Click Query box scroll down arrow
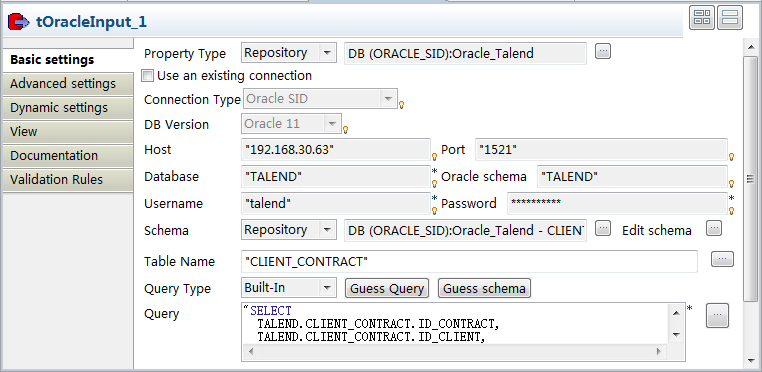The height and width of the screenshot is (372, 762). (x=676, y=335)
